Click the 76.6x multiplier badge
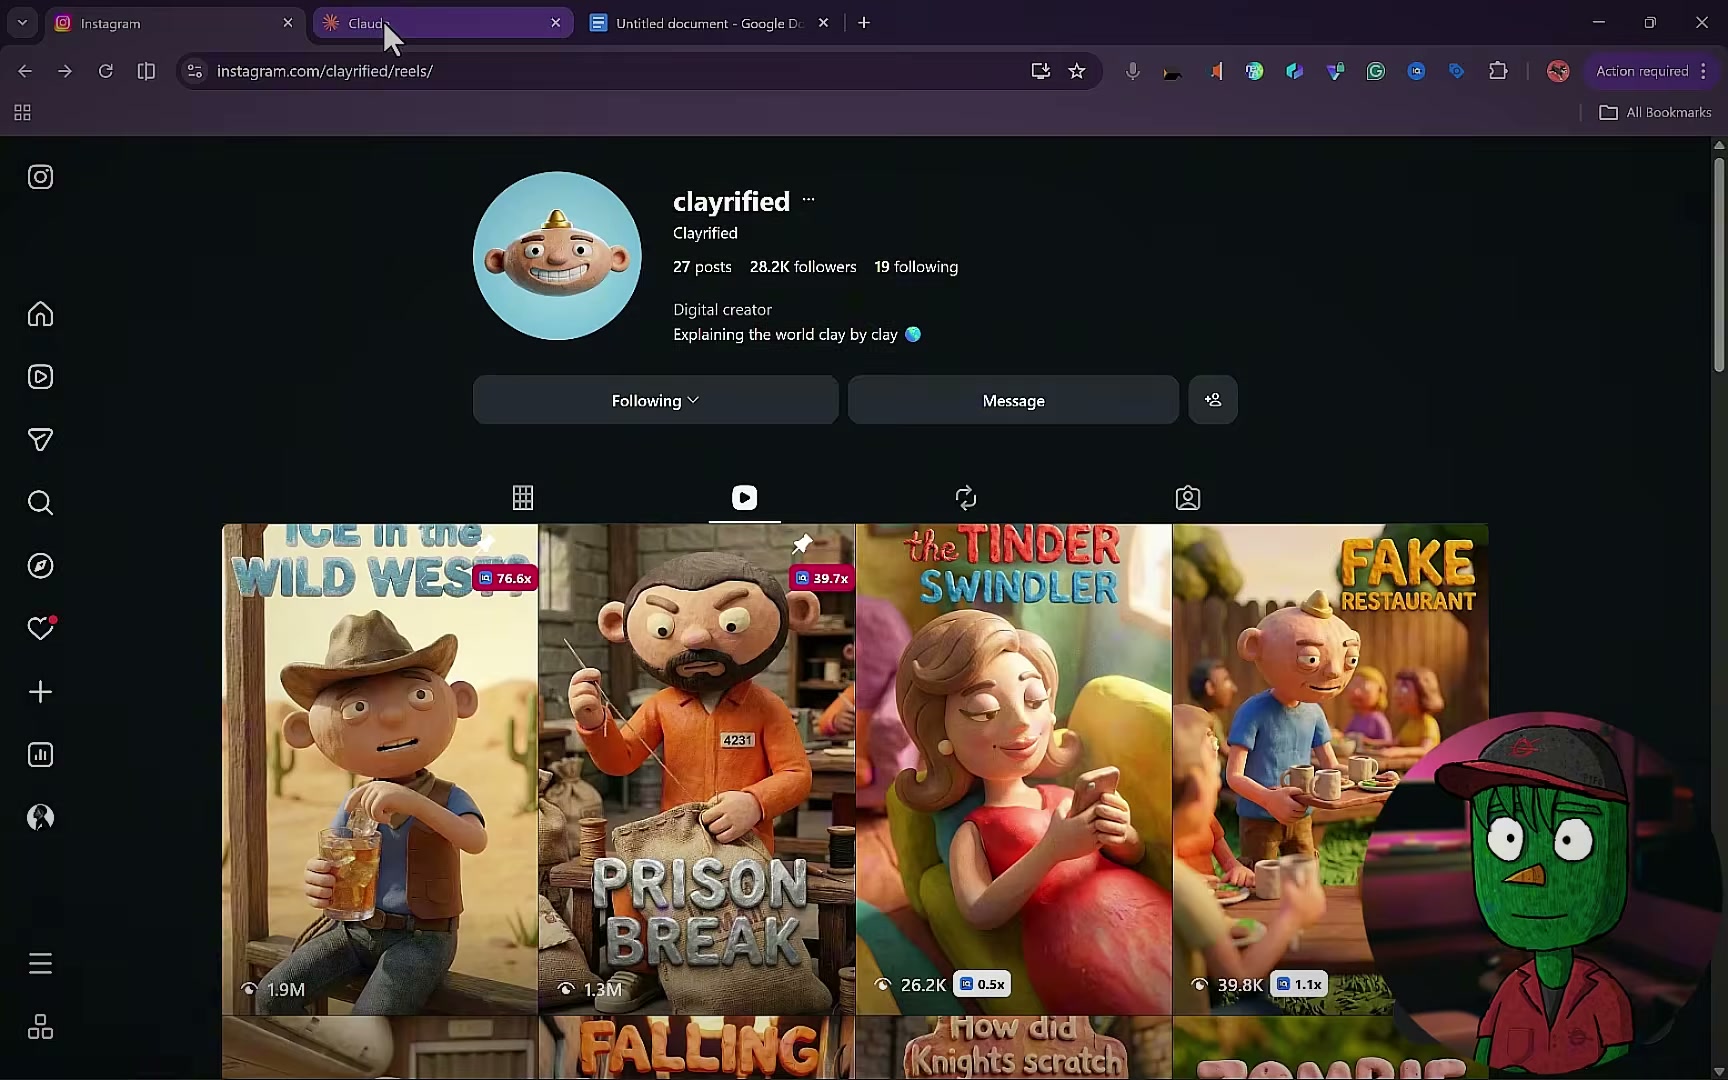Screen dimensions: 1728x1080 click(x=505, y=578)
